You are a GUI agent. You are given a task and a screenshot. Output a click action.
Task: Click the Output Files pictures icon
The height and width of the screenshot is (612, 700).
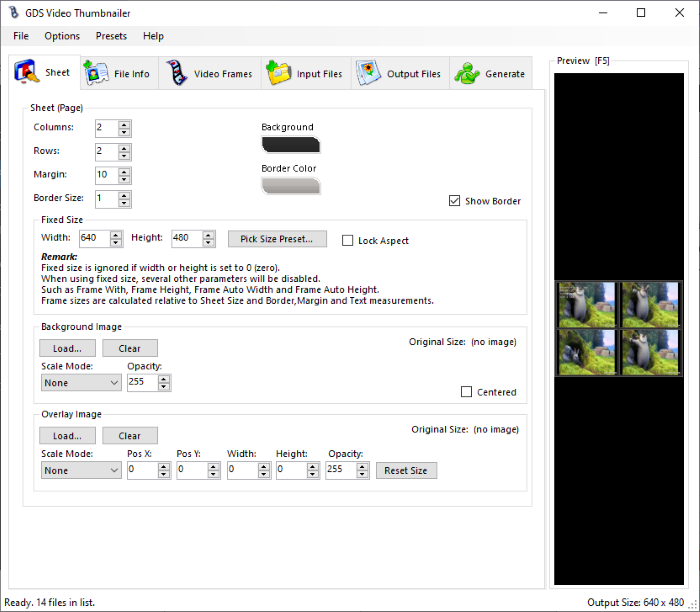[369, 73]
